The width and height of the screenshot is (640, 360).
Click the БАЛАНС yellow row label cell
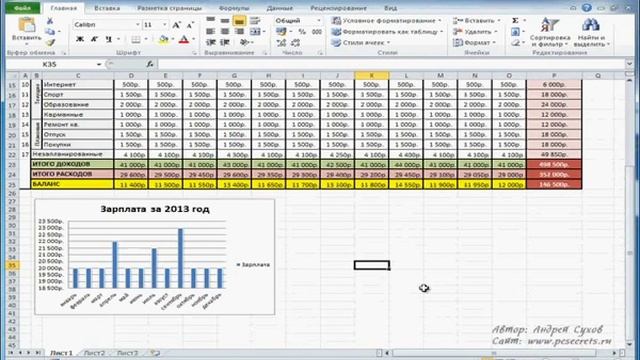pos(72,184)
